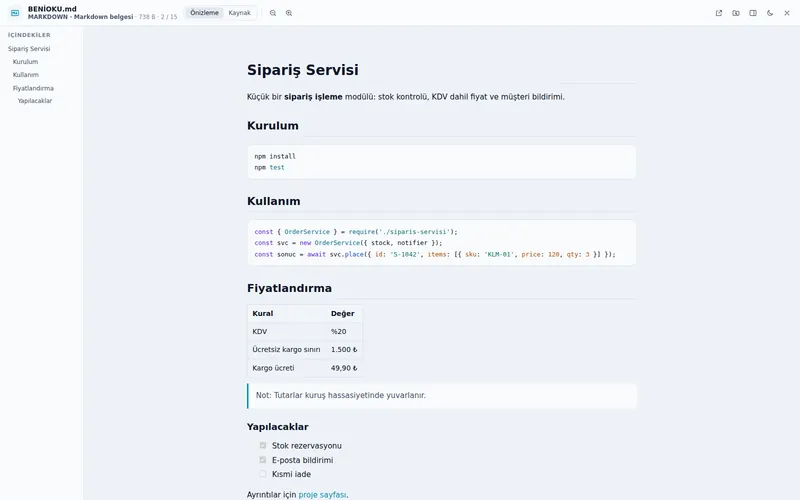Screen dimensions: 800x500
Task: Click the bold 'sipariş işleme' text
Action: point(313,96)
